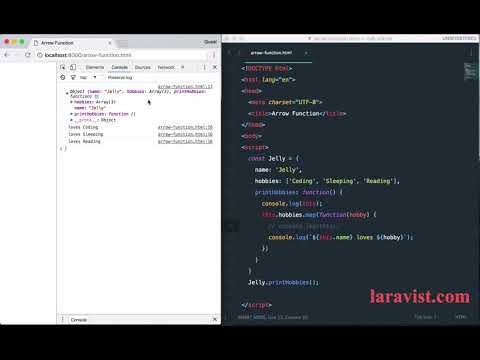Image resolution: width=480 pixels, height=360 pixels.
Task: Place cursor on the this.hobbies.map line
Action: pyautogui.click(x=319, y=215)
